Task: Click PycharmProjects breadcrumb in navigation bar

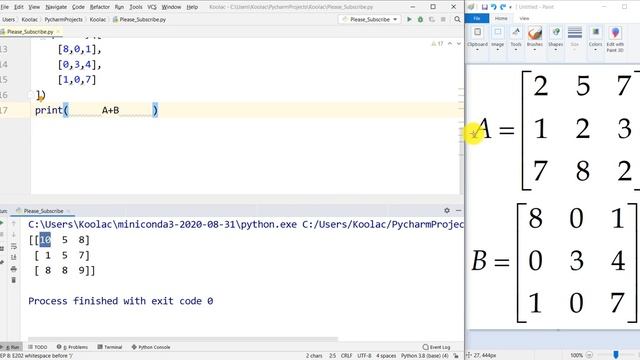Action: point(63,19)
